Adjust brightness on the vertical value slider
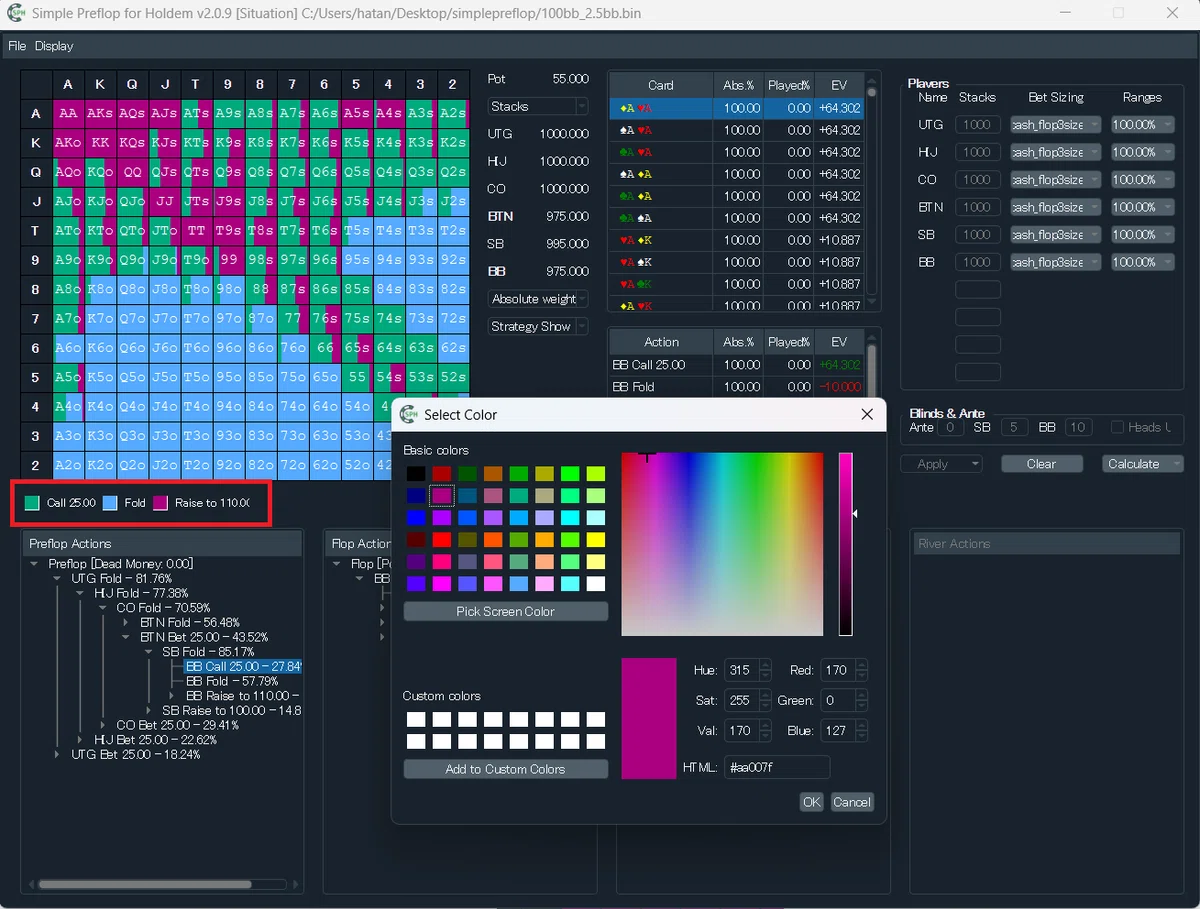 click(845, 544)
